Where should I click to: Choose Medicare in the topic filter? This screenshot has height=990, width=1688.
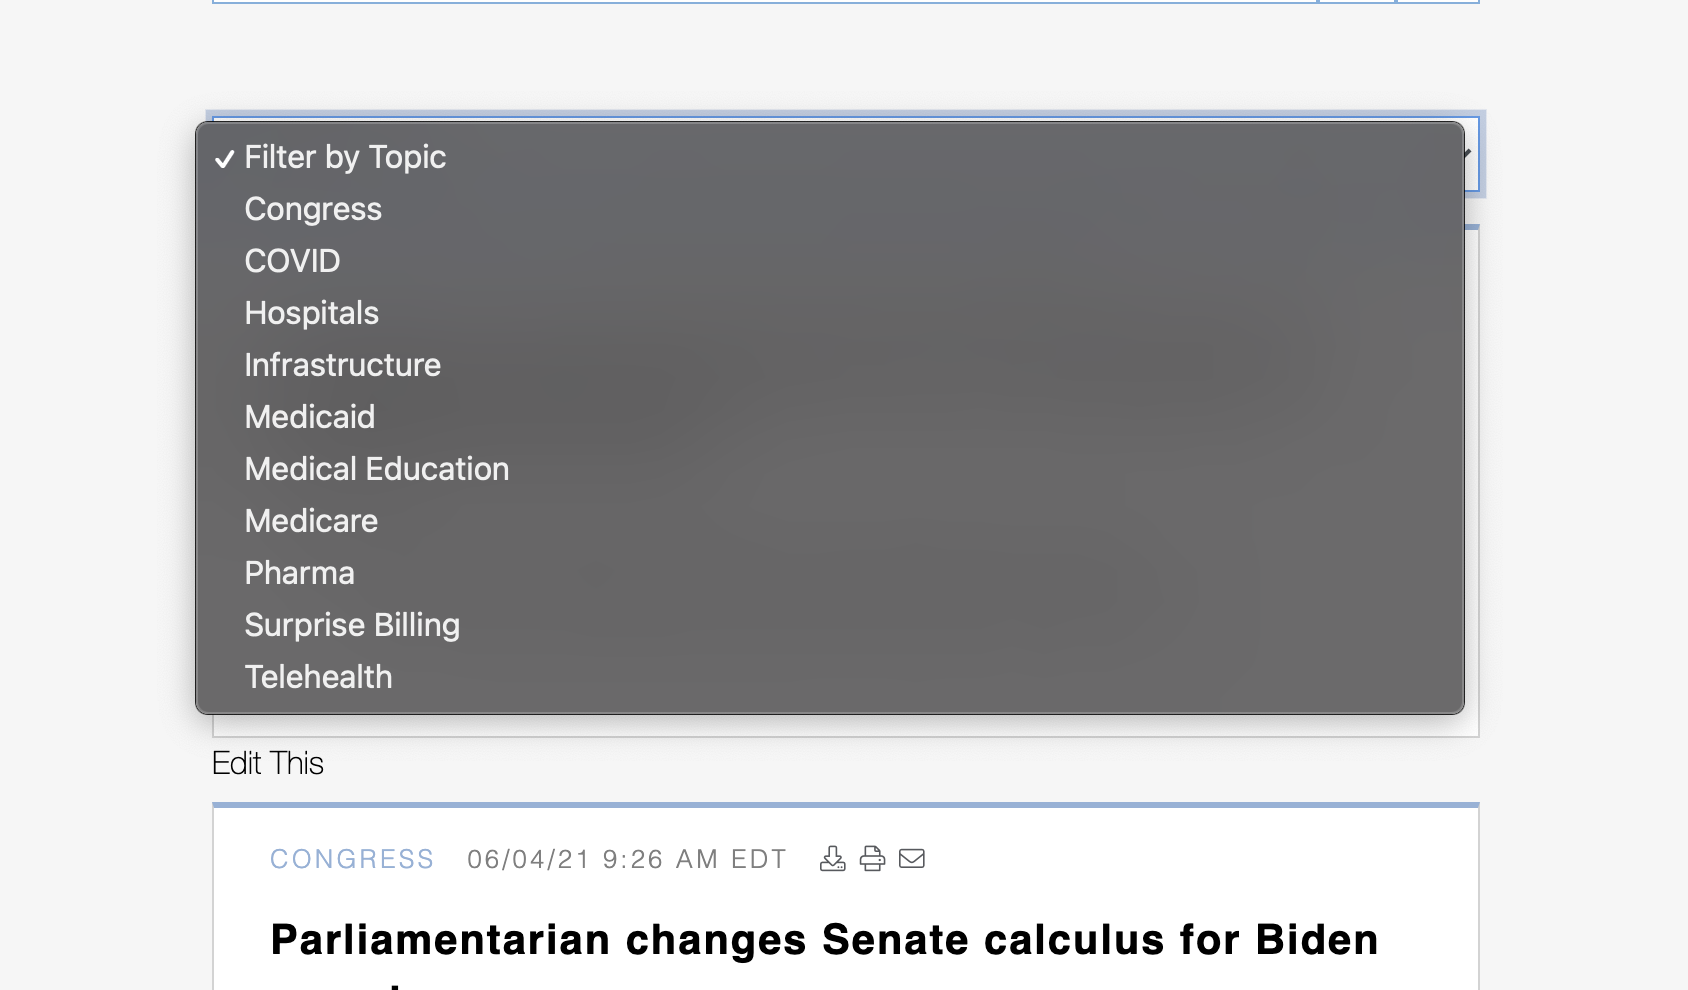830,521
